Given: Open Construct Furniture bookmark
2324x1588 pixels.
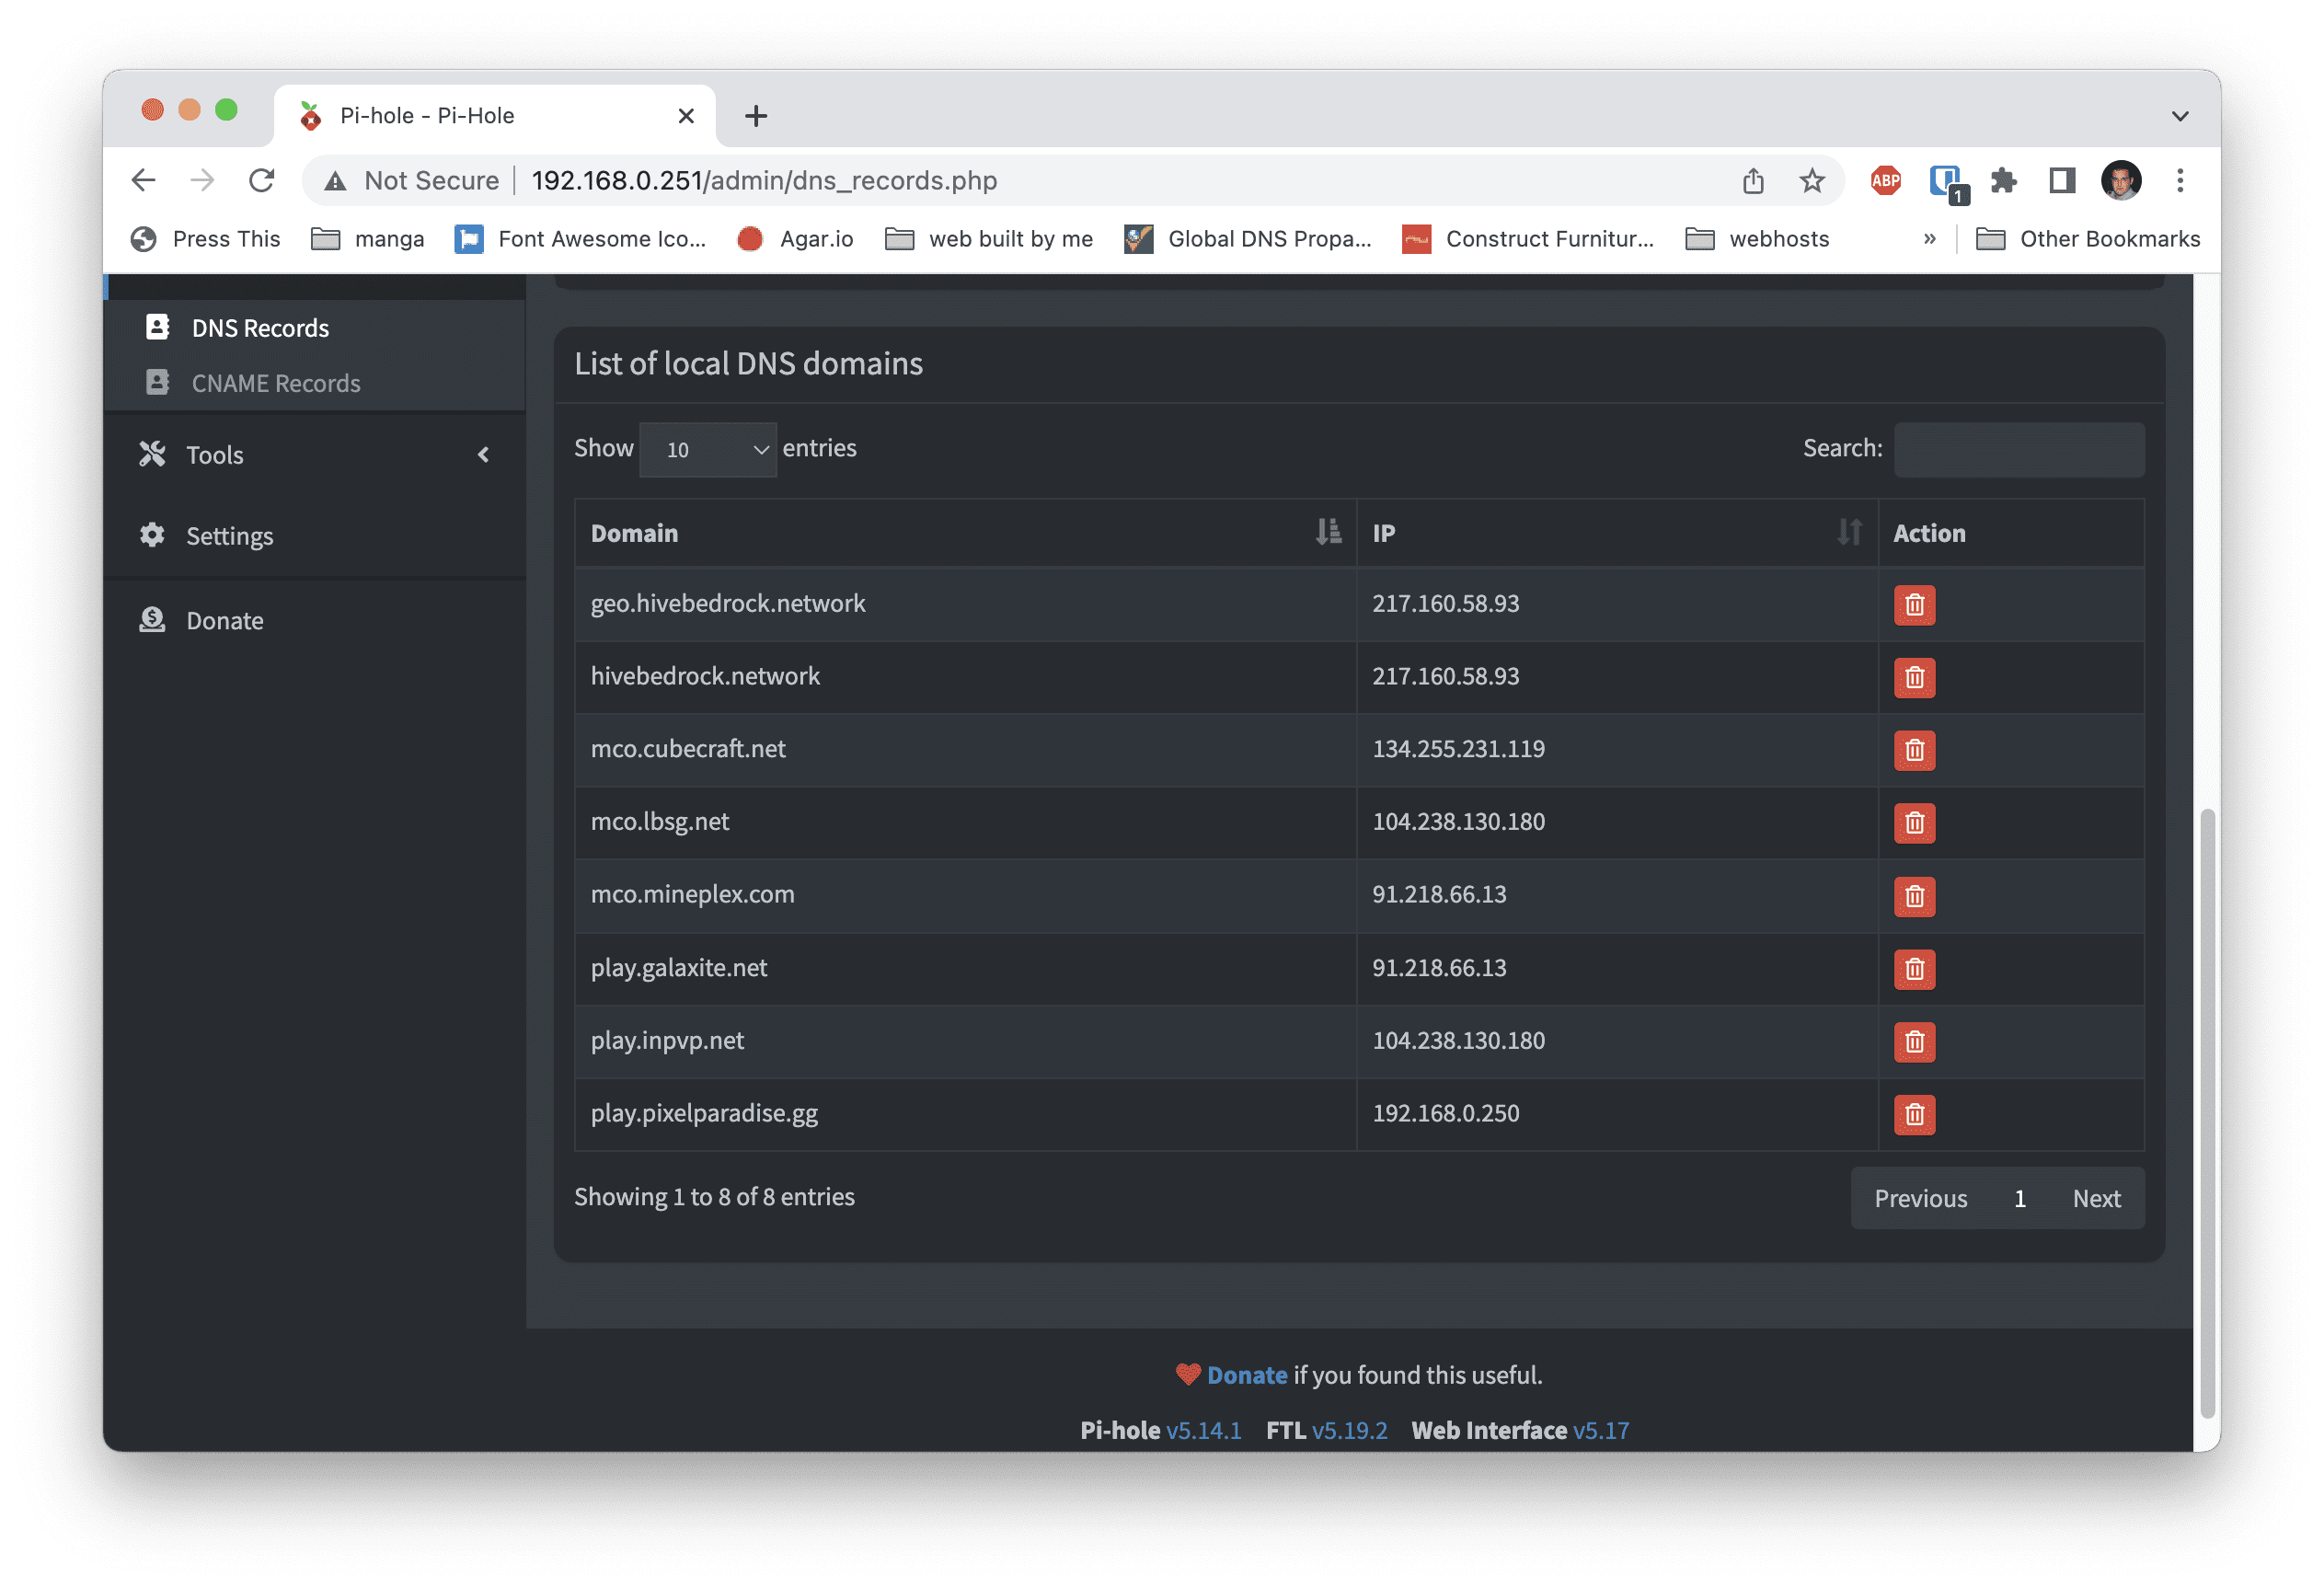Looking at the screenshot, I should click(x=1528, y=239).
